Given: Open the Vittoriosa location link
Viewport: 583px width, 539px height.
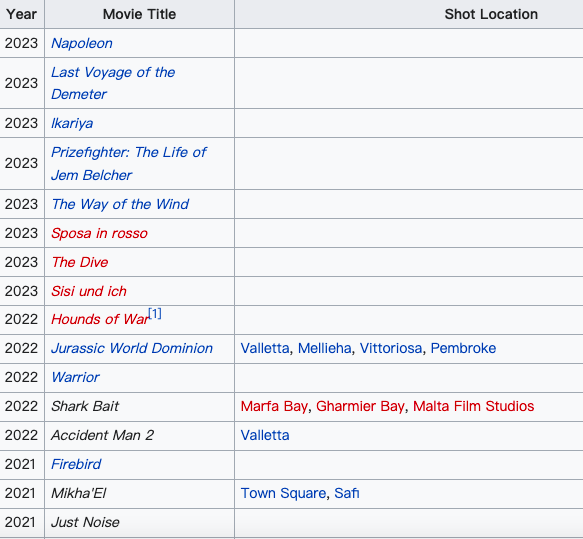Looking at the screenshot, I should (391, 348).
